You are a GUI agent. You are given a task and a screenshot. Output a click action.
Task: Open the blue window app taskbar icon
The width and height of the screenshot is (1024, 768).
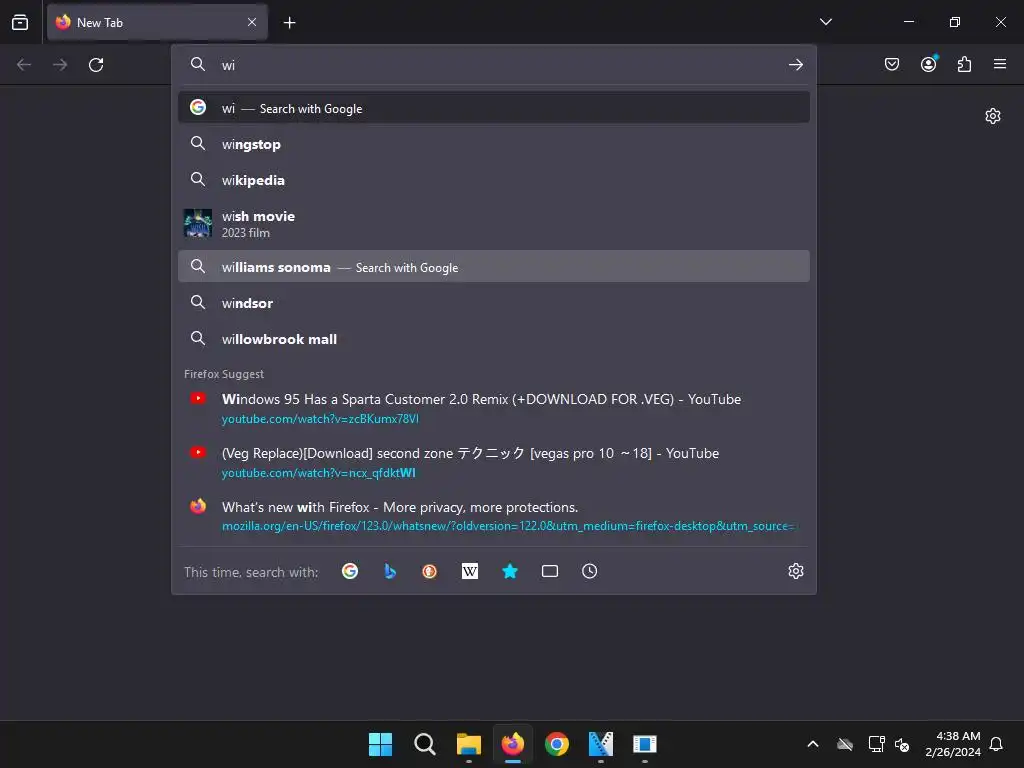pos(645,744)
